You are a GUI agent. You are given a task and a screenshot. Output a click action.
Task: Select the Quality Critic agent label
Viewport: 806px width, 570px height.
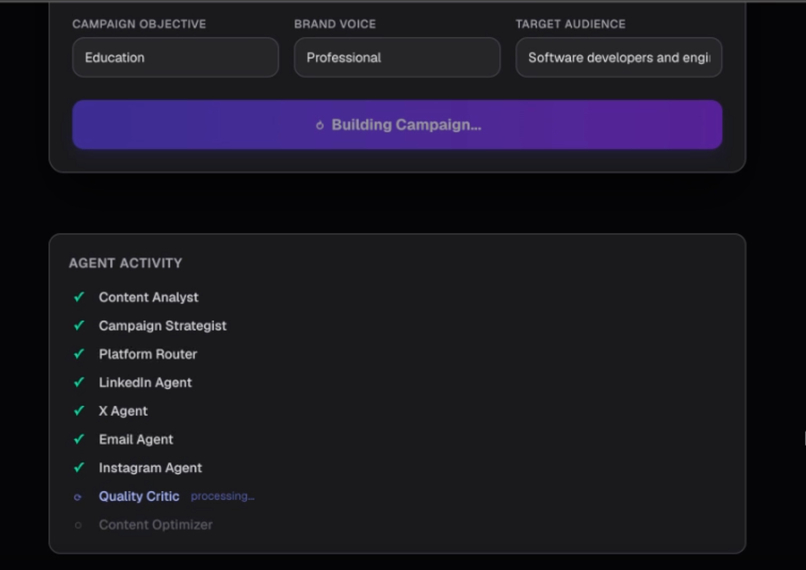pos(139,497)
